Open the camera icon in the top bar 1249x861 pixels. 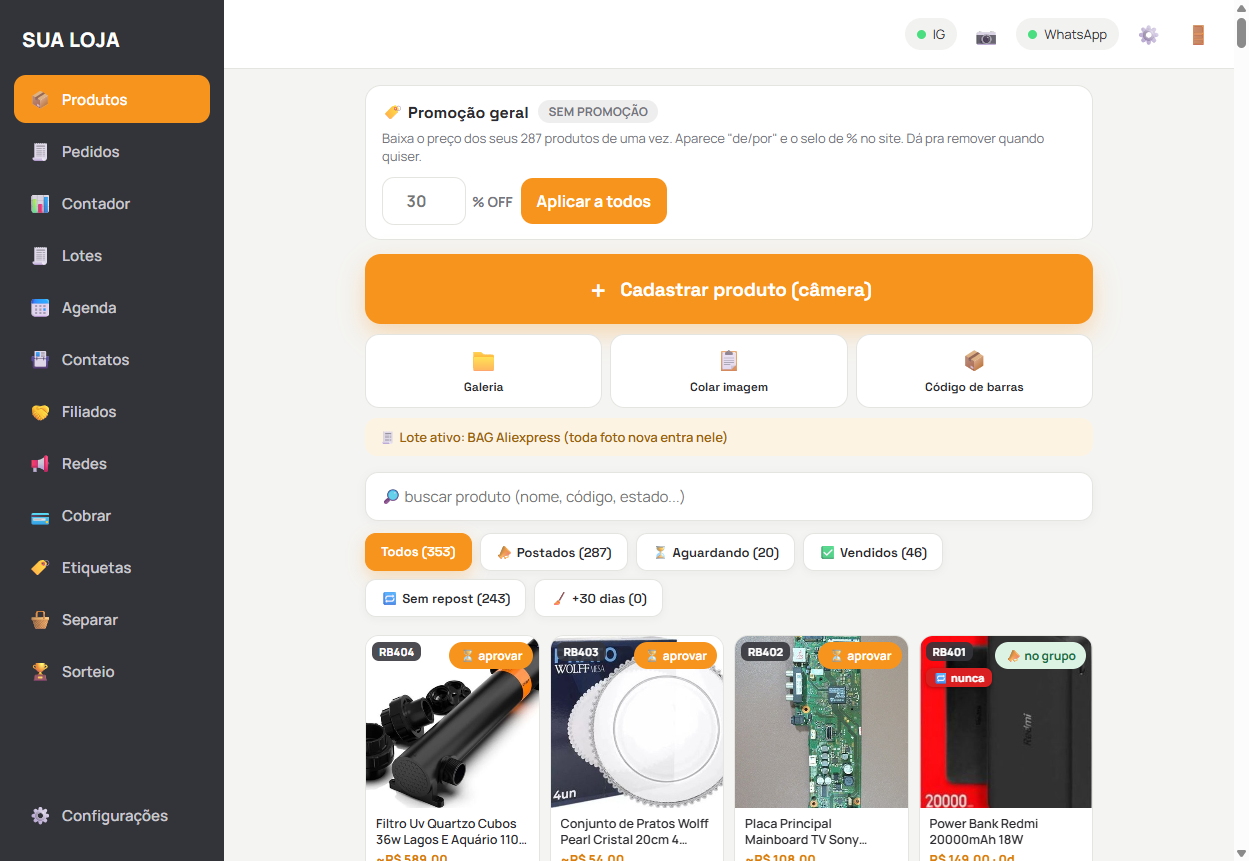(x=986, y=36)
